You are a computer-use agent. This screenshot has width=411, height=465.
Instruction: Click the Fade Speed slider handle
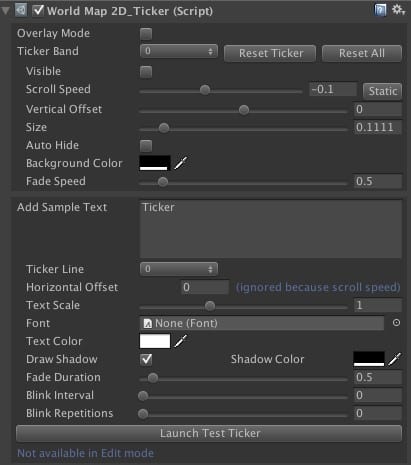pos(163,182)
